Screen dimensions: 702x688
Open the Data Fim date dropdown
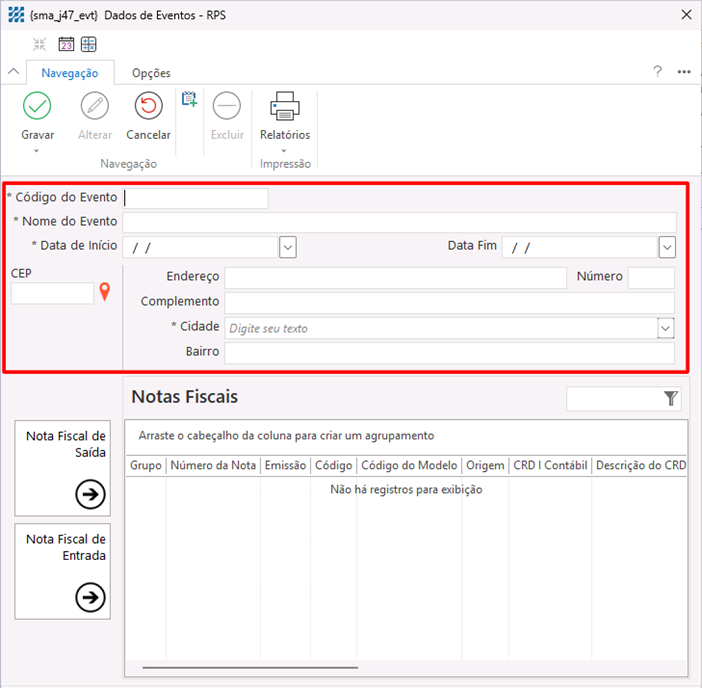(667, 247)
